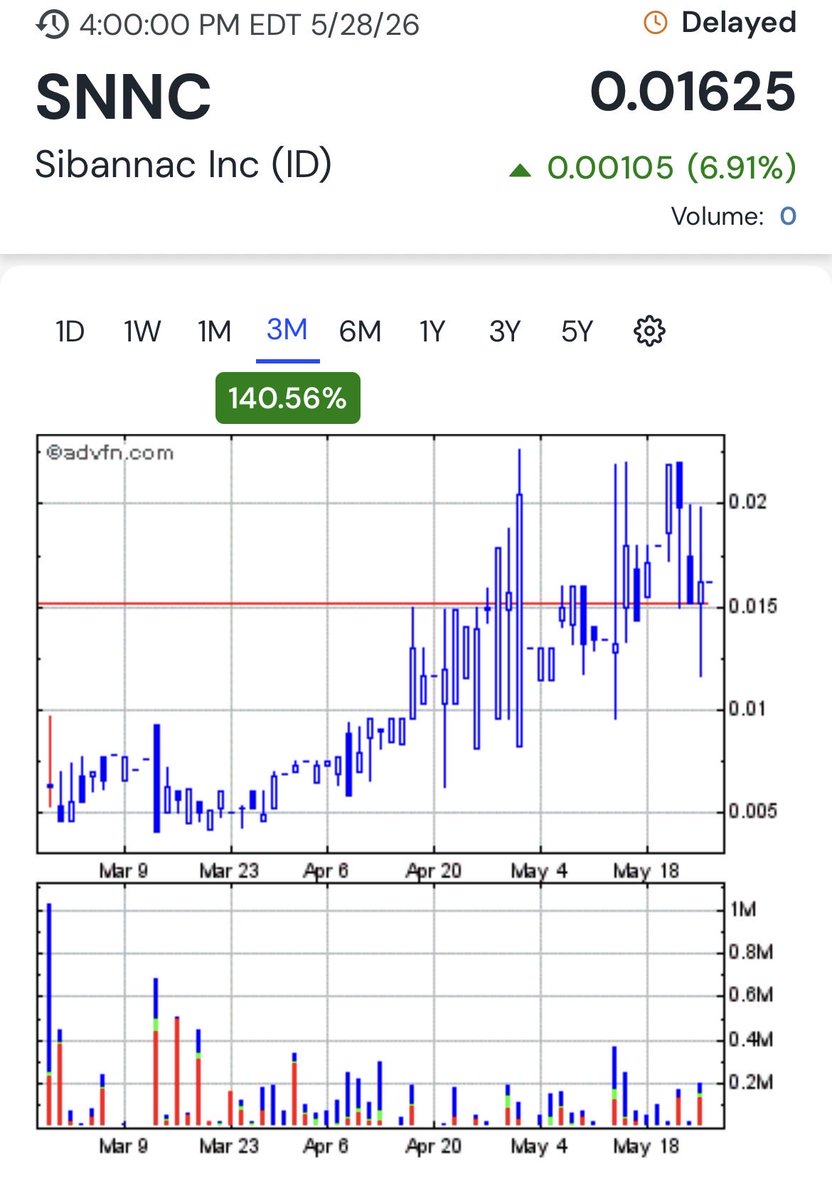Select the 3Y chart range
This screenshot has width=832, height=1200.
(x=504, y=331)
